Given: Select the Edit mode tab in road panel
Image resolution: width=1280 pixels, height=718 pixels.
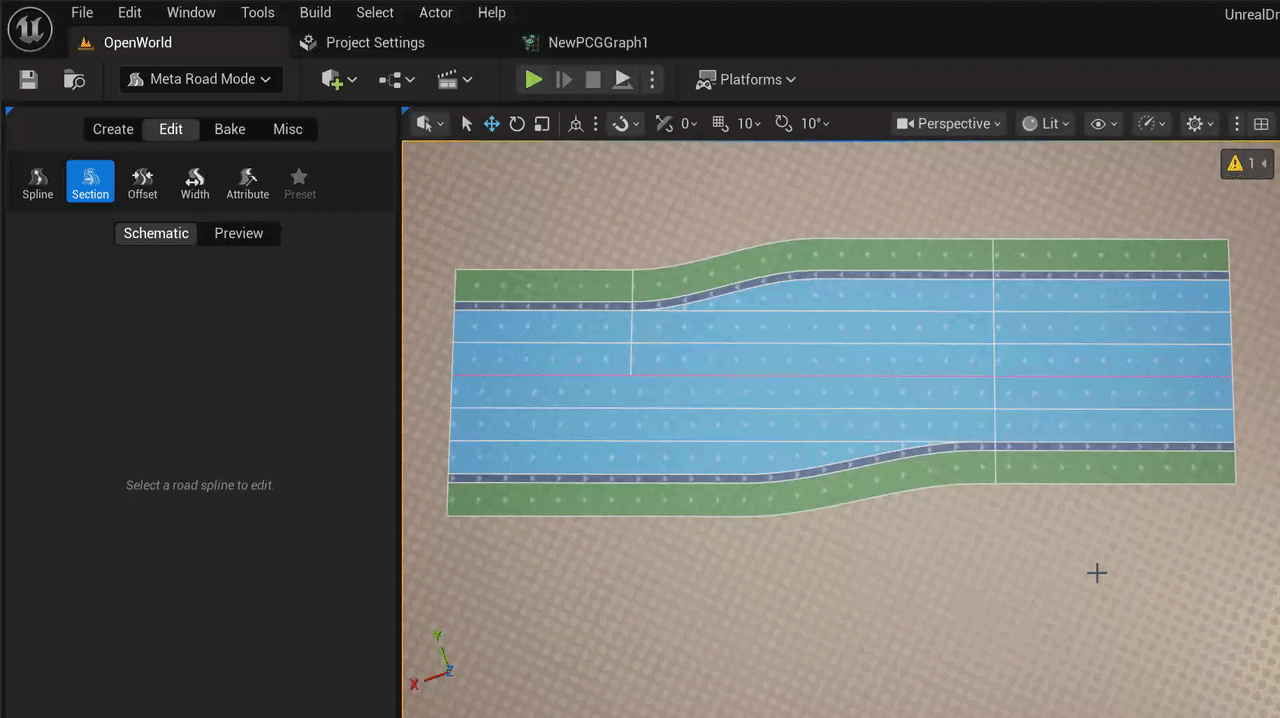Looking at the screenshot, I should (171, 129).
